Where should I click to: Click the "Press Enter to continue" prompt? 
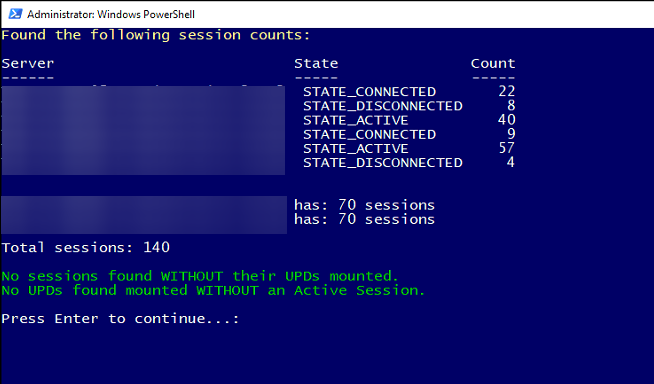pyautogui.click(x=121, y=319)
